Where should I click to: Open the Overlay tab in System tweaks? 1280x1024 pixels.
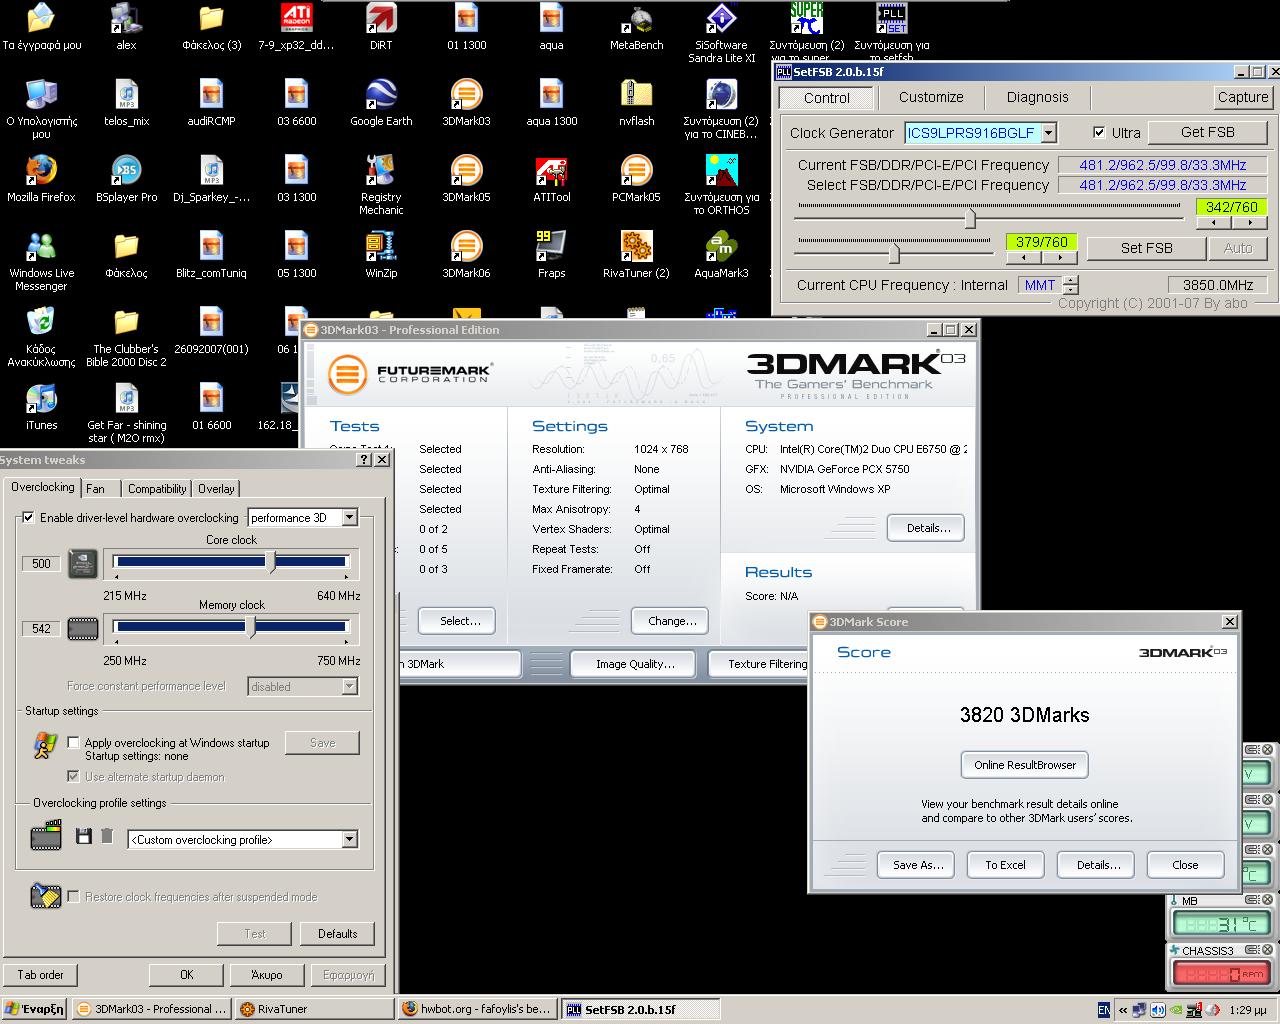pos(216,489)
